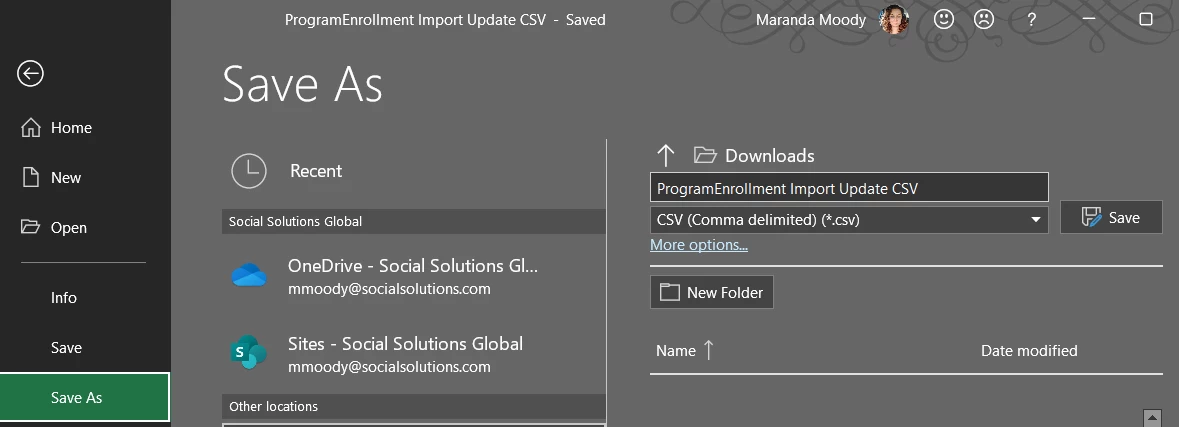Click the Other locations section header
This screenshot has width=1179, height=427.
(414, 406)
